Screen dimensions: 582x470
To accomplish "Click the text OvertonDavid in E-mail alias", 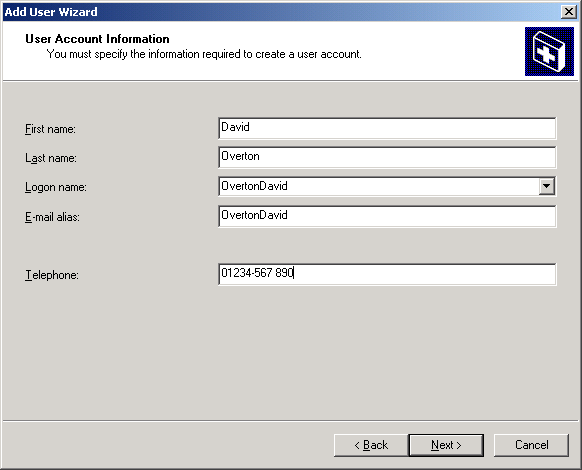I will [x=254, y=215].
